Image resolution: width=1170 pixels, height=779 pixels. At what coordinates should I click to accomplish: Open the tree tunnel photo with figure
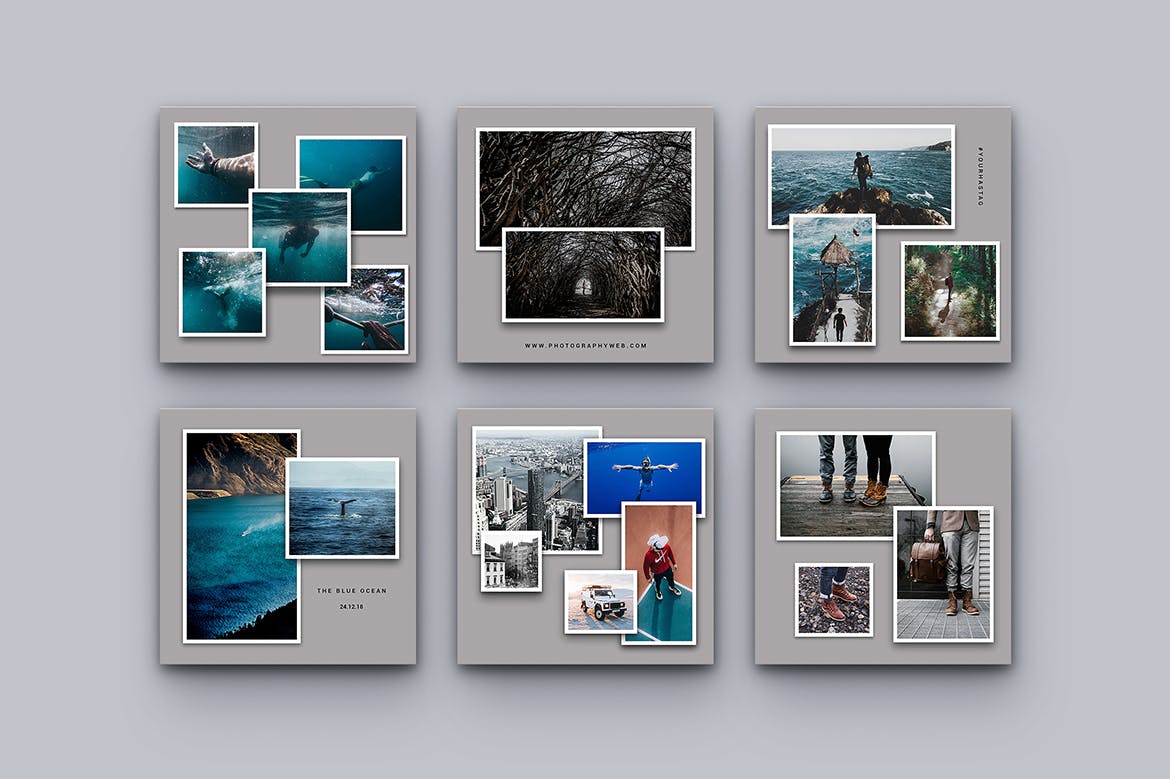point(583,275)
